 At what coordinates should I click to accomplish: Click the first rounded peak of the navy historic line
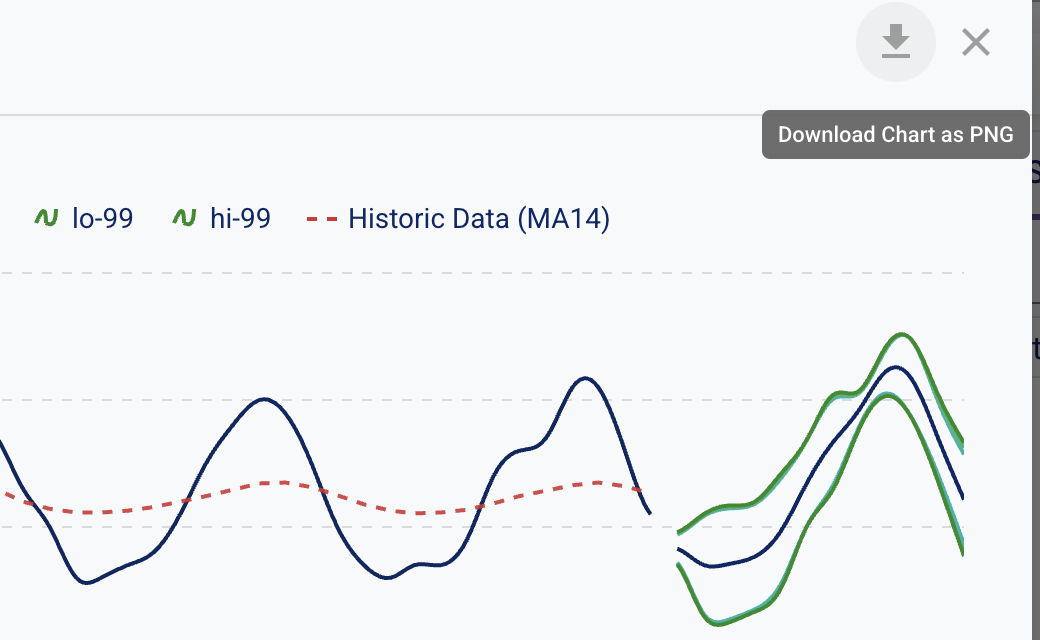point(264,399)
